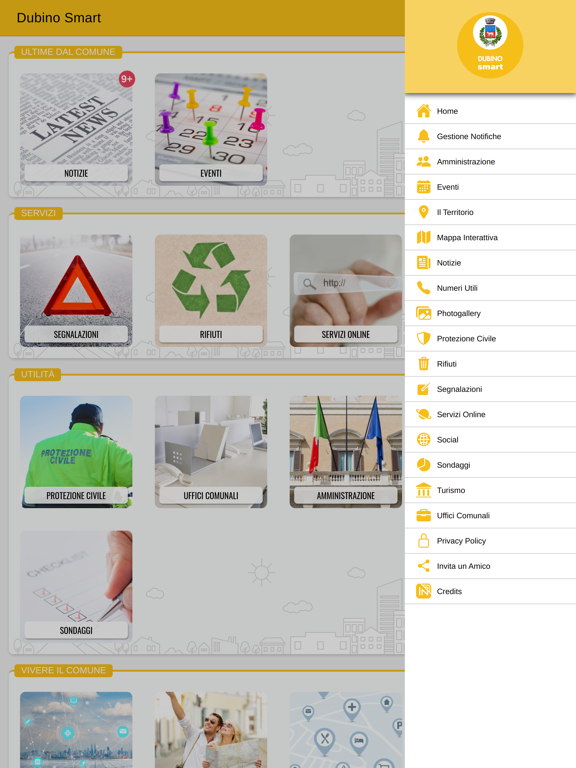Click the briefcase icon for Uffici Comunali

click(423, 515)
